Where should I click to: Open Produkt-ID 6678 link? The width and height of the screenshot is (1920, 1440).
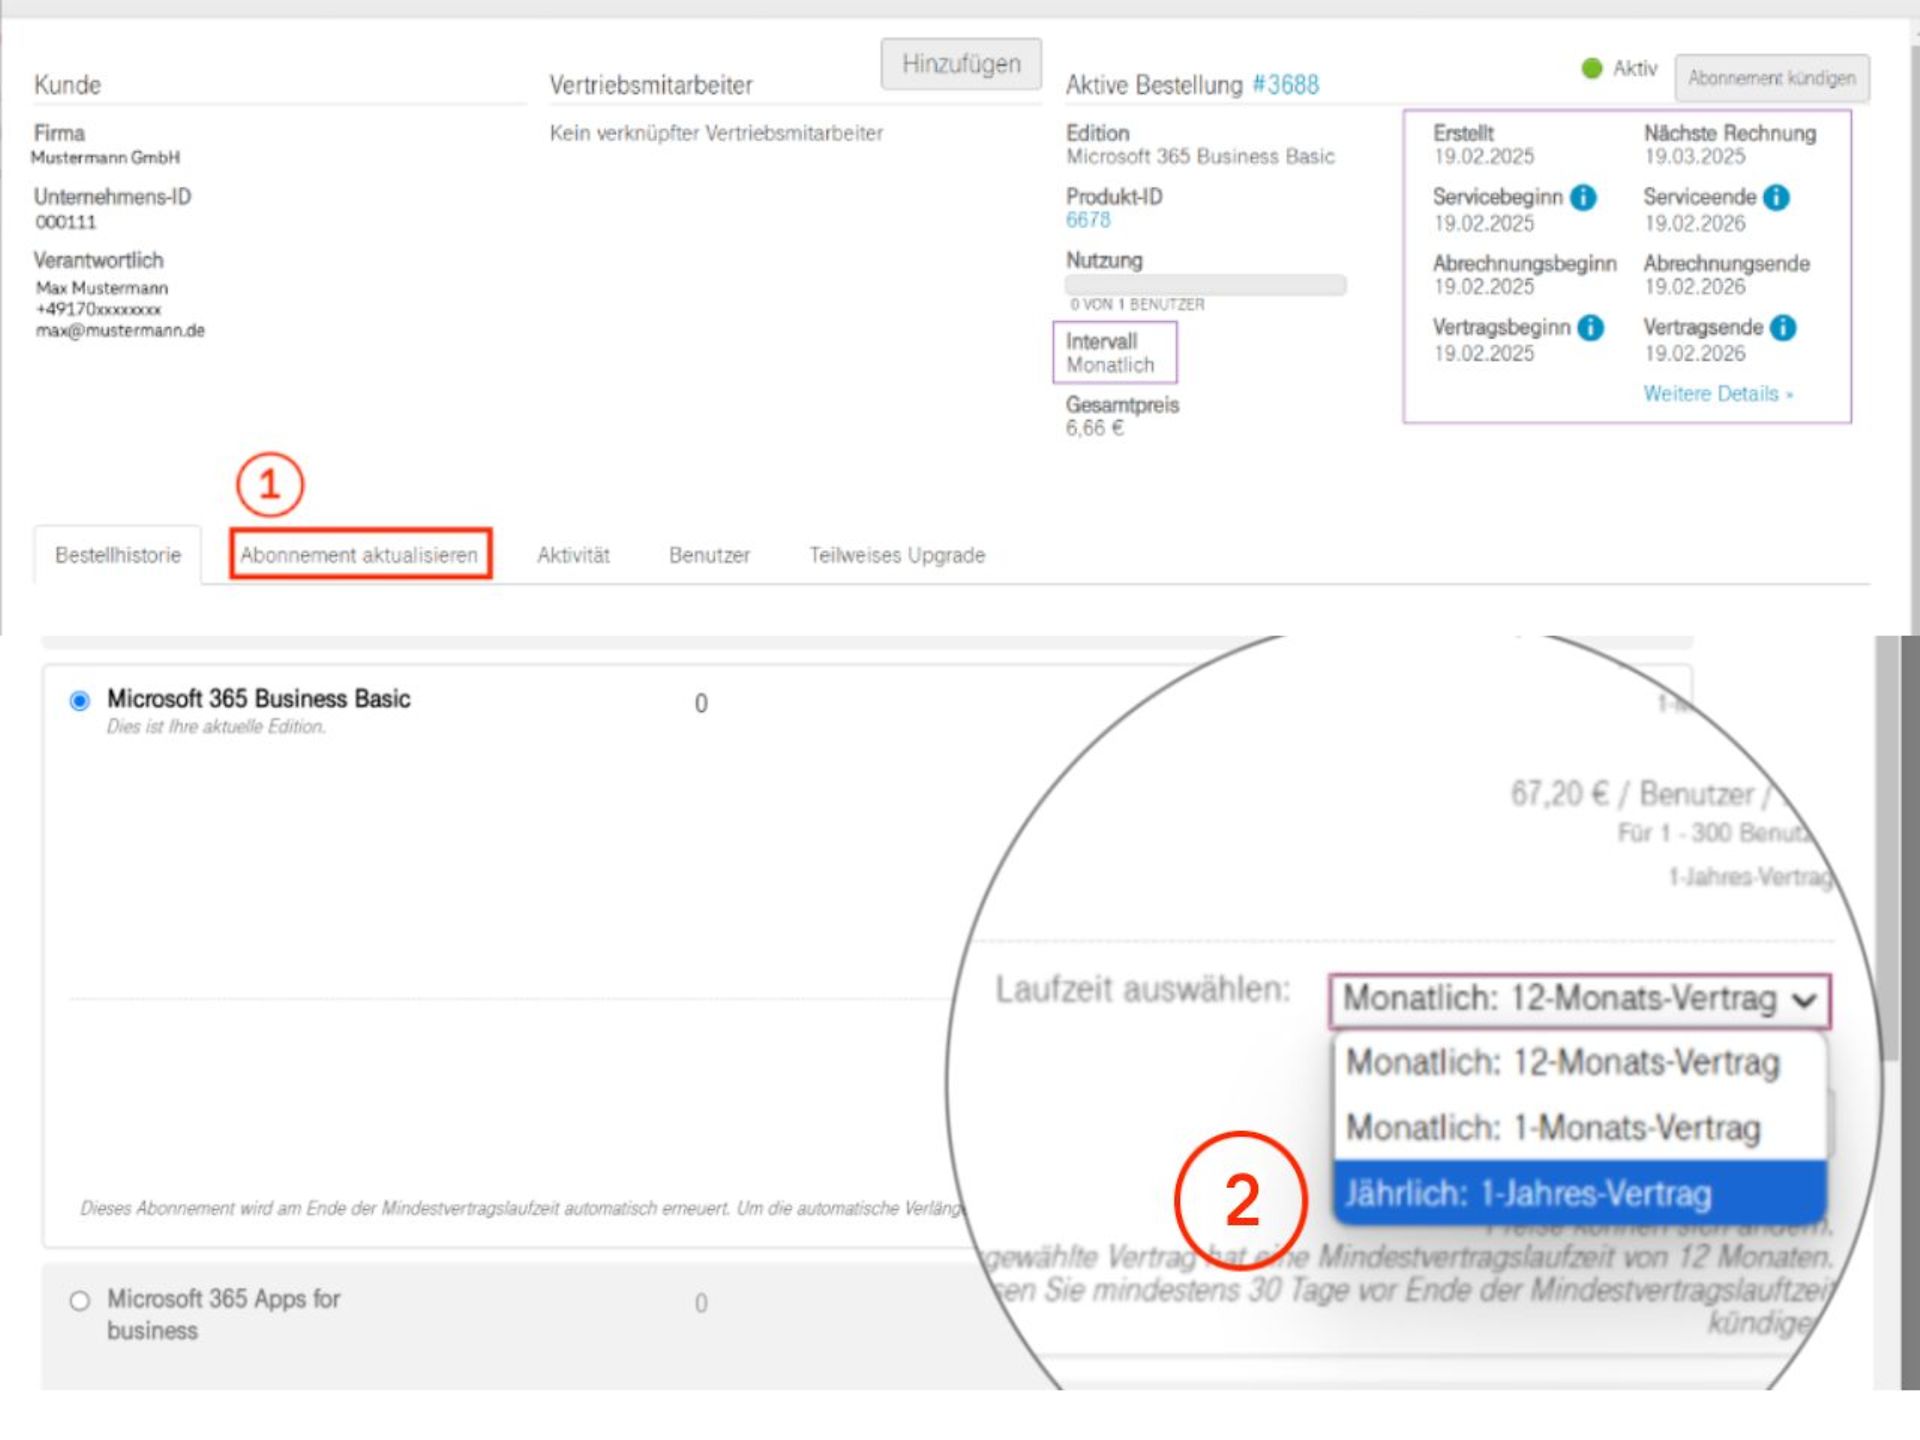tap(1088, 220)
